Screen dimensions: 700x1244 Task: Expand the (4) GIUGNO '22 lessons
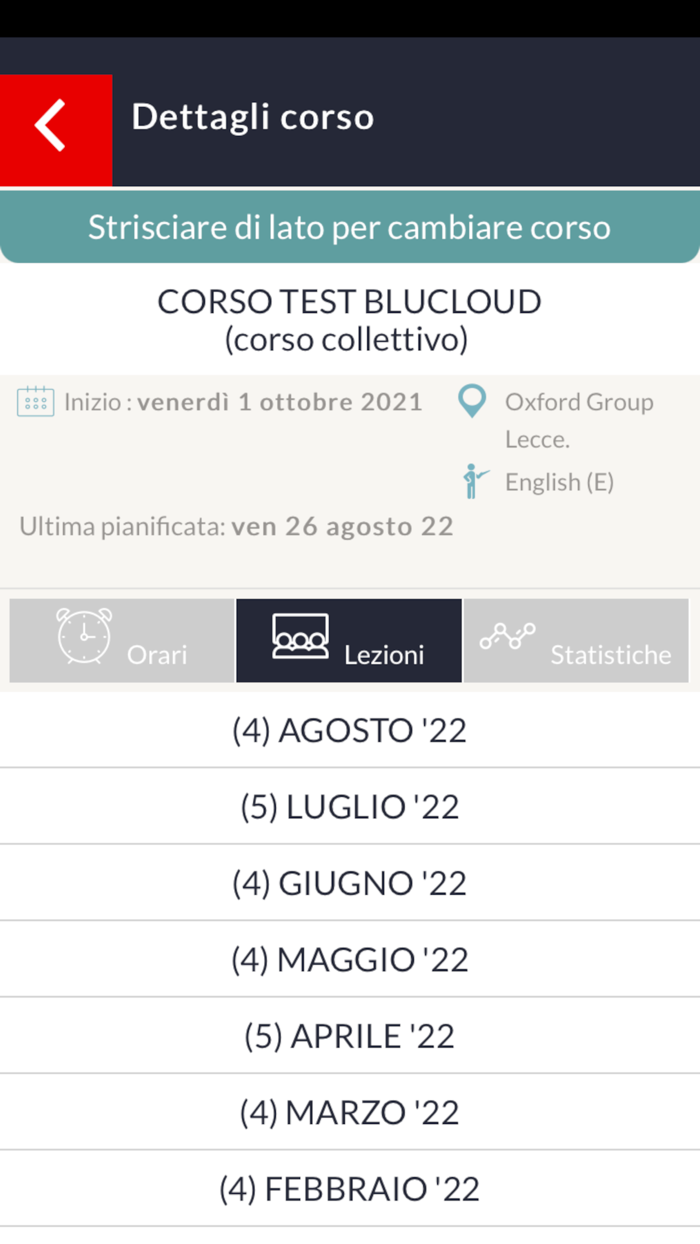coord(350,882)
